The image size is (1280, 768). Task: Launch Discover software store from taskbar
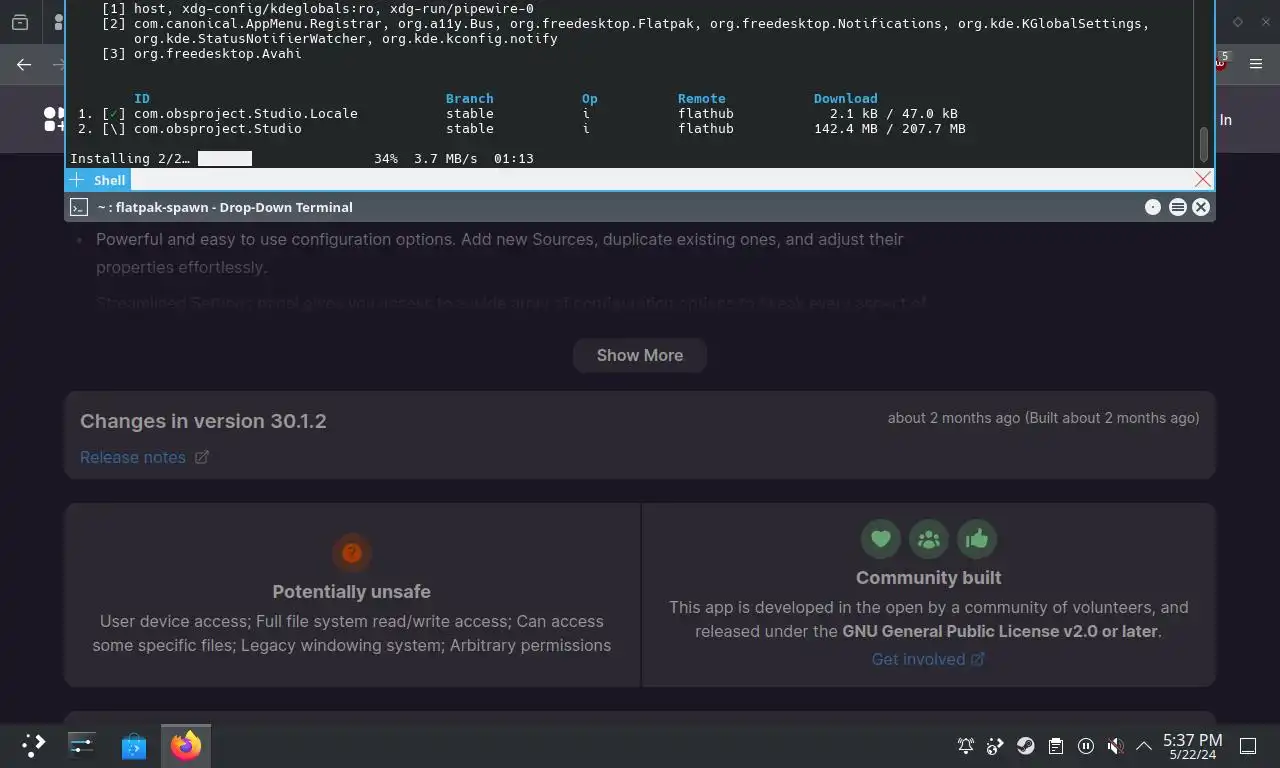pos(134,745)
